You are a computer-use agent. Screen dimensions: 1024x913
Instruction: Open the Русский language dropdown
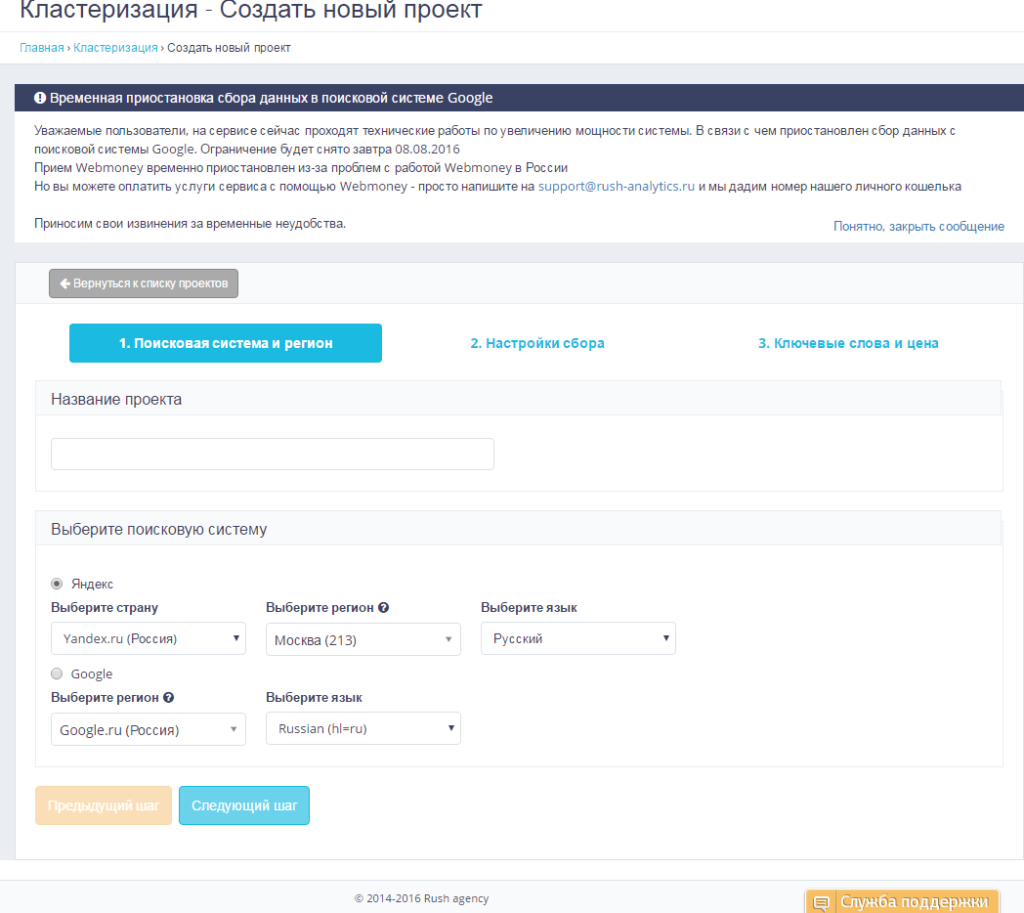pyautogui.click(x=578, y=638)
